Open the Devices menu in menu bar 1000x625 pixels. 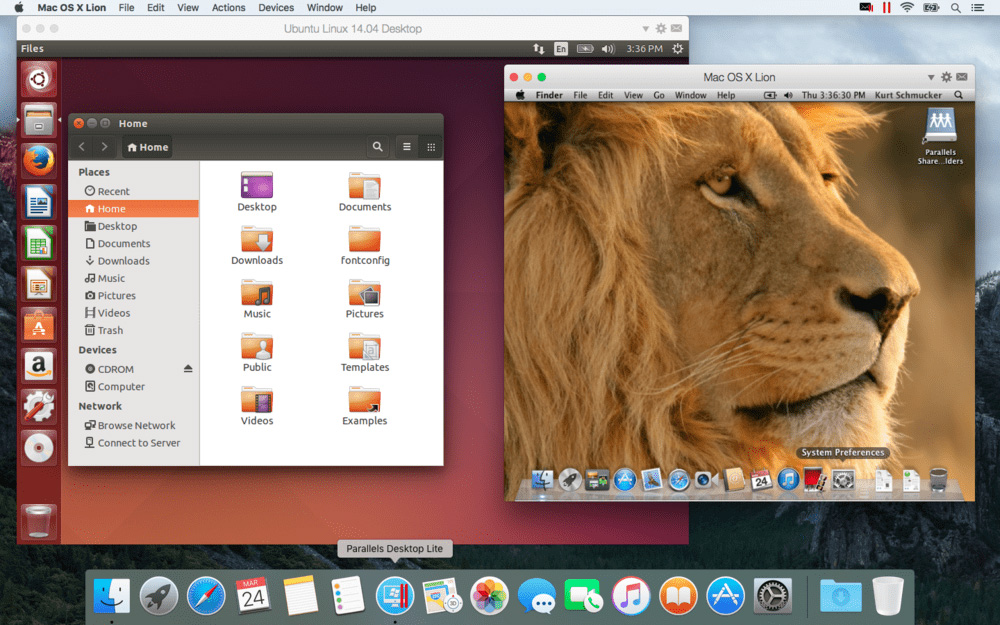pos(276,7)
